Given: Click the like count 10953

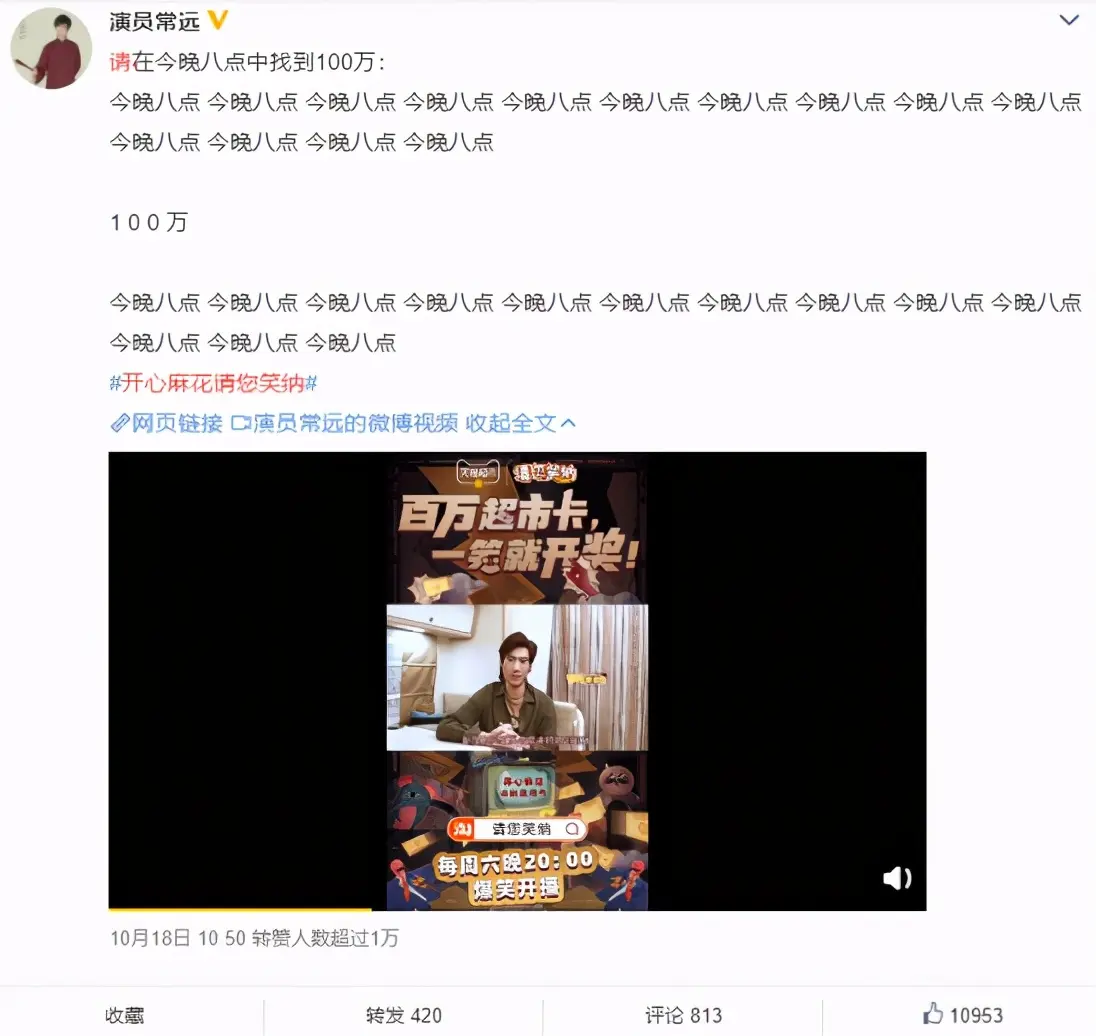Looking at the screenshot, I should tap(976, 1015).
